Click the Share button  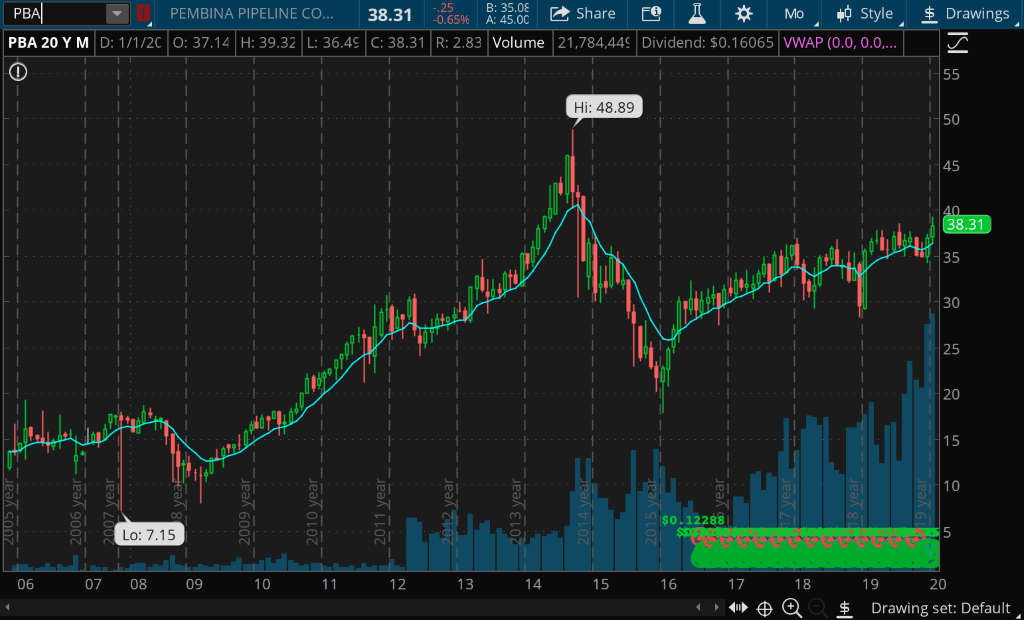pyautogui.click(x=583, y=14)
